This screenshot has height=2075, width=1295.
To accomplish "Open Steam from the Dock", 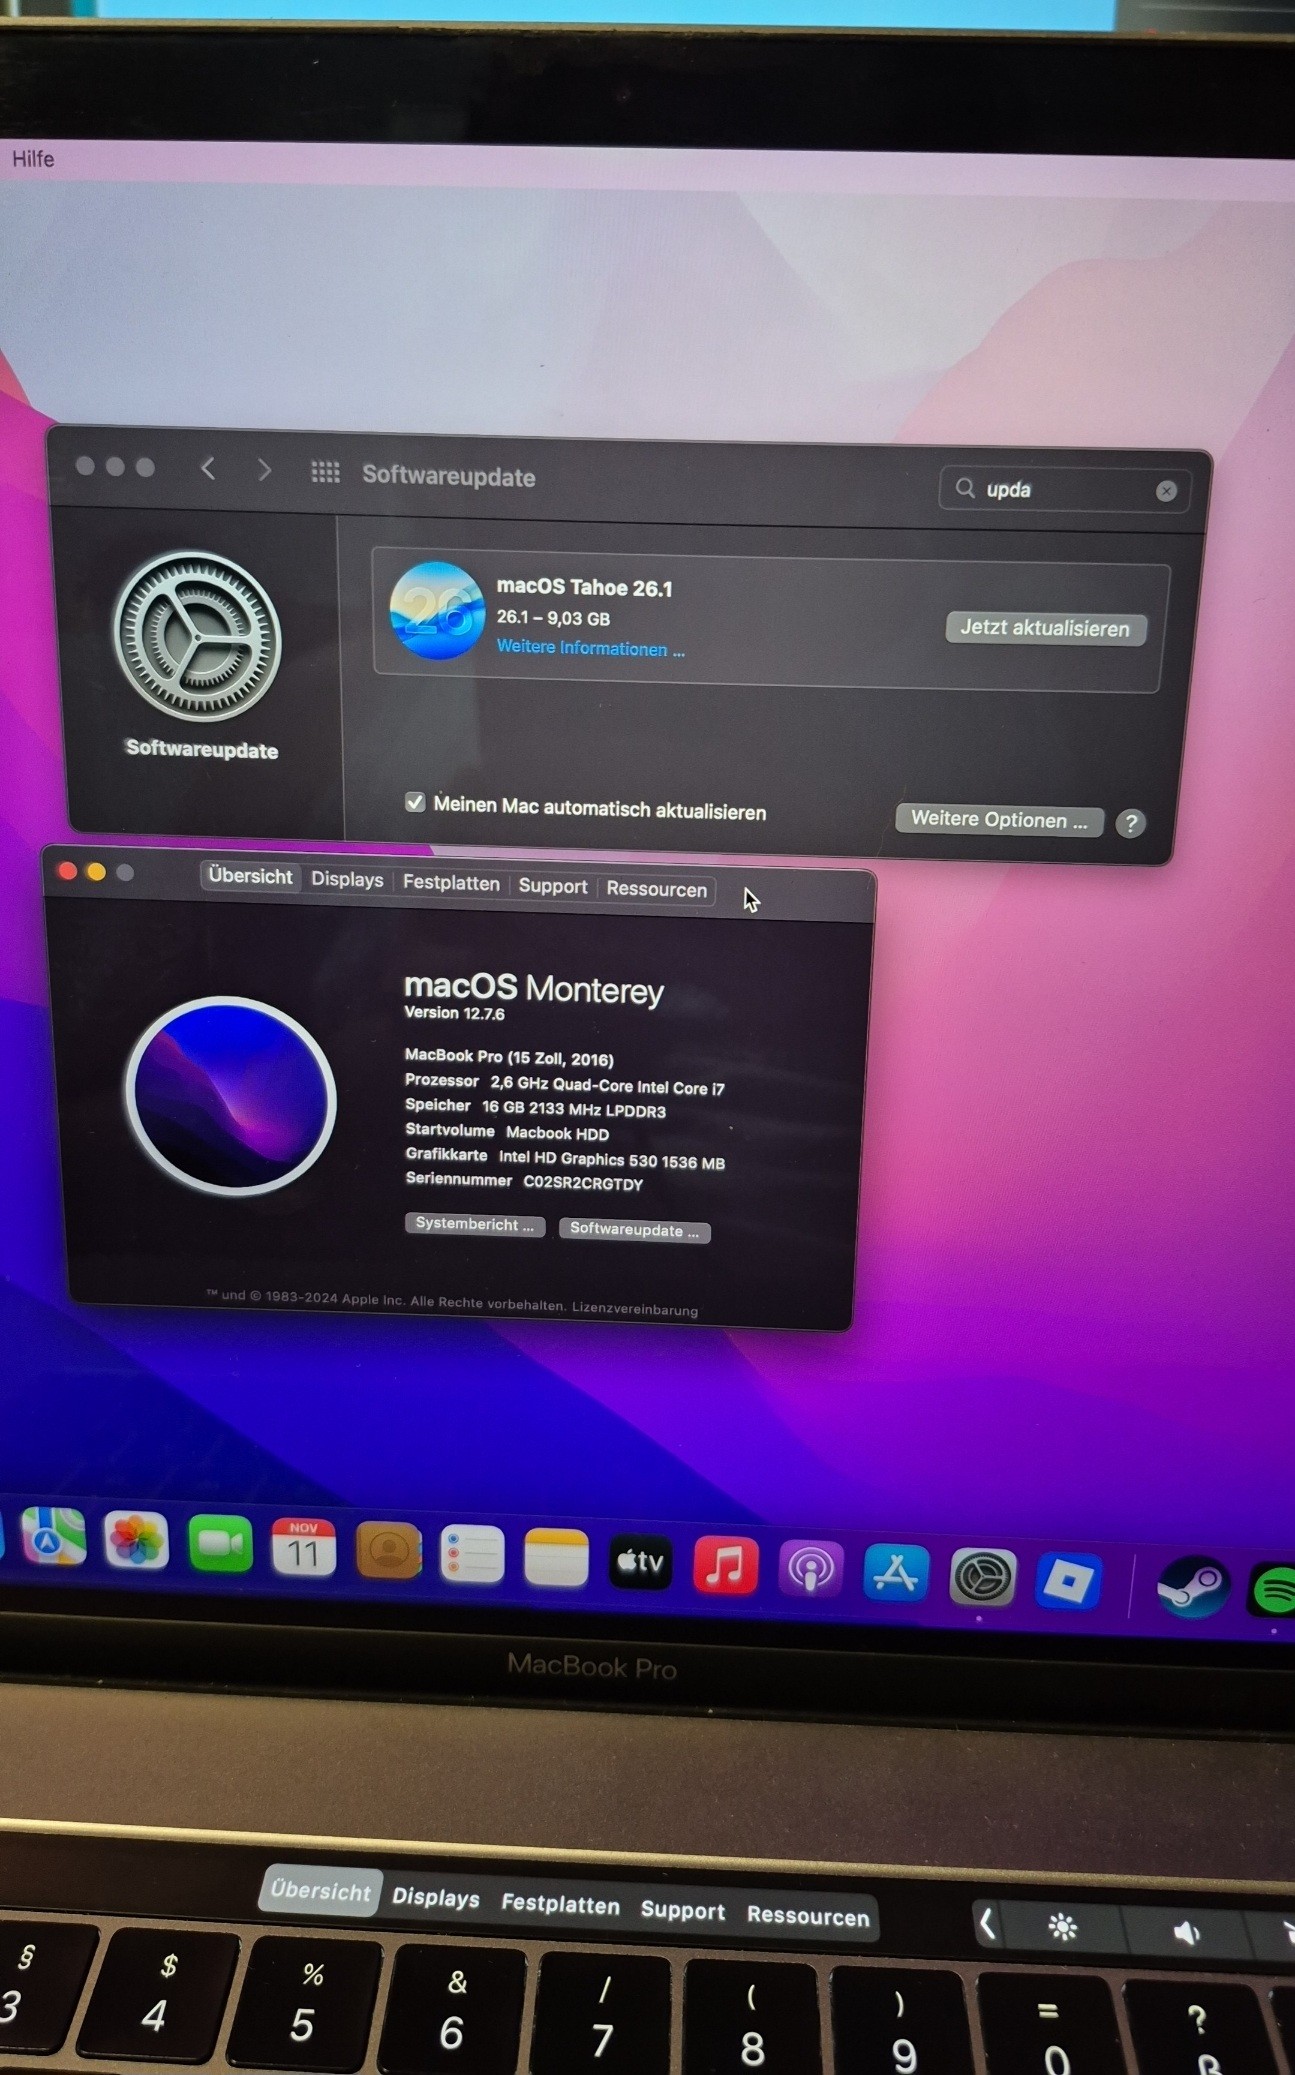I will point(1191,1588).
